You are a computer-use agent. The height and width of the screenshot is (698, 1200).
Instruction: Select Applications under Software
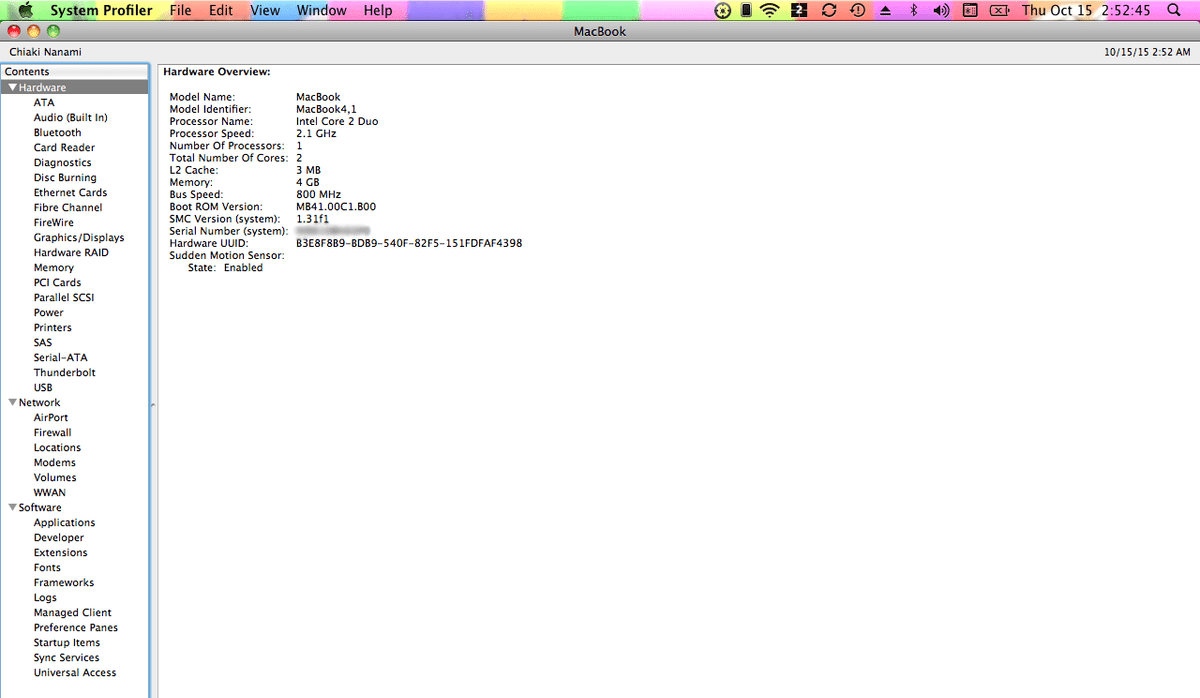click(x=64, y=523)
